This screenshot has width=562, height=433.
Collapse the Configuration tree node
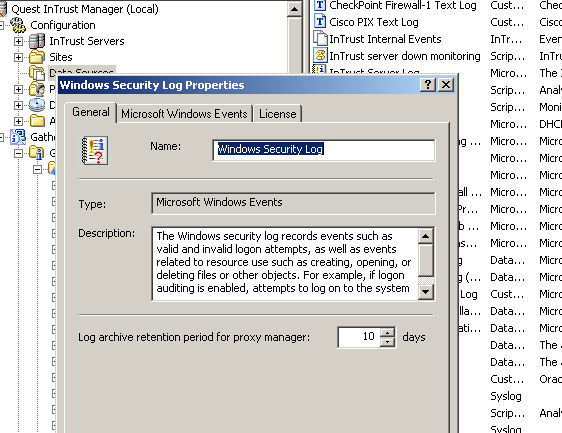pos(1,25)
